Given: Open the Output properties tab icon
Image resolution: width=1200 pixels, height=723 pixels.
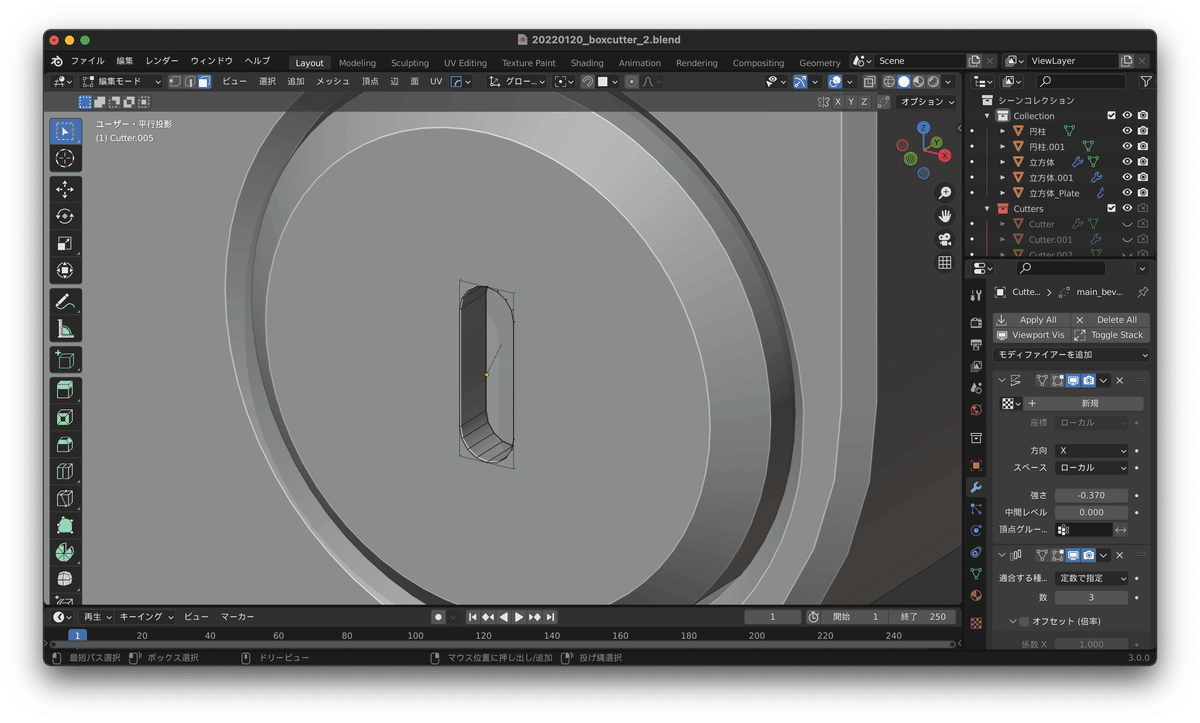Looking at the screenshot, I should pyautogui.click(x=976, y=344).
